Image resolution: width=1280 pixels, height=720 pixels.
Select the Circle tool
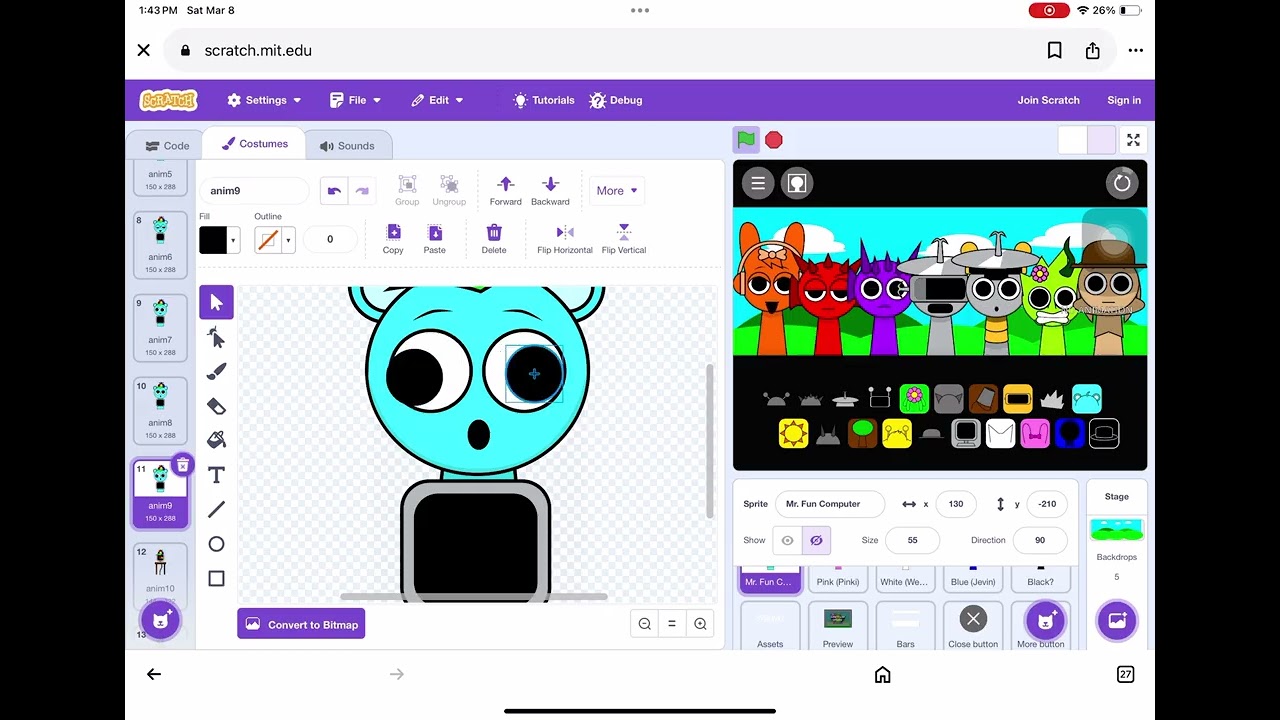(216, 544)
